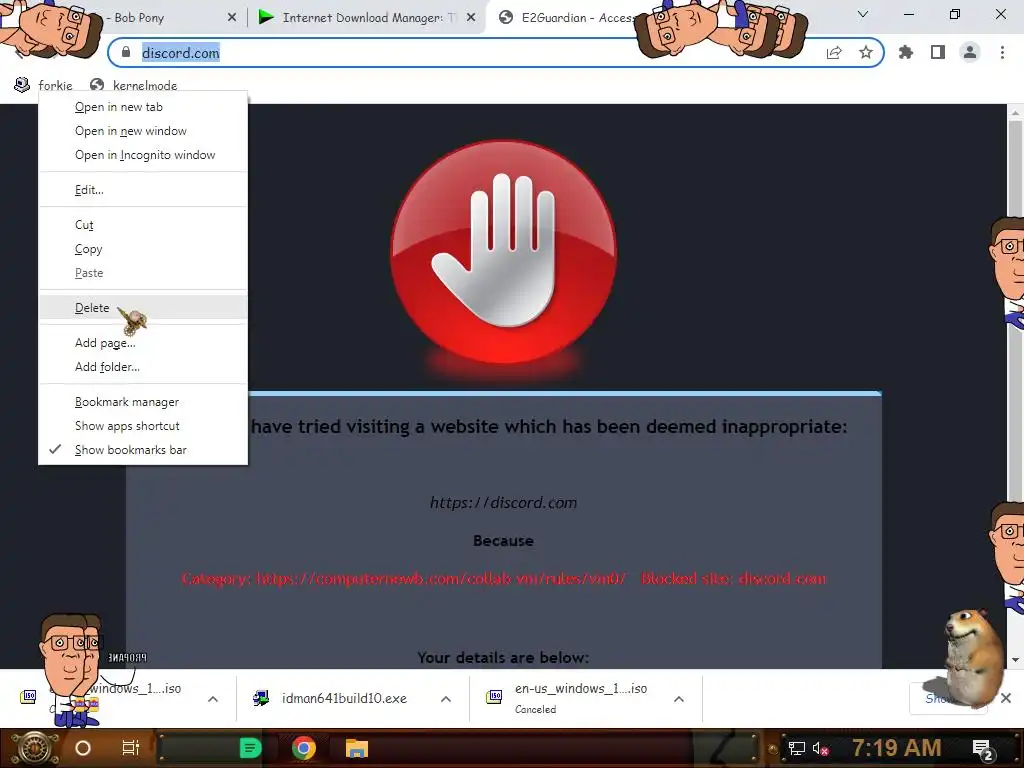Expand options for first windows iso download

(x=213, y=699)
